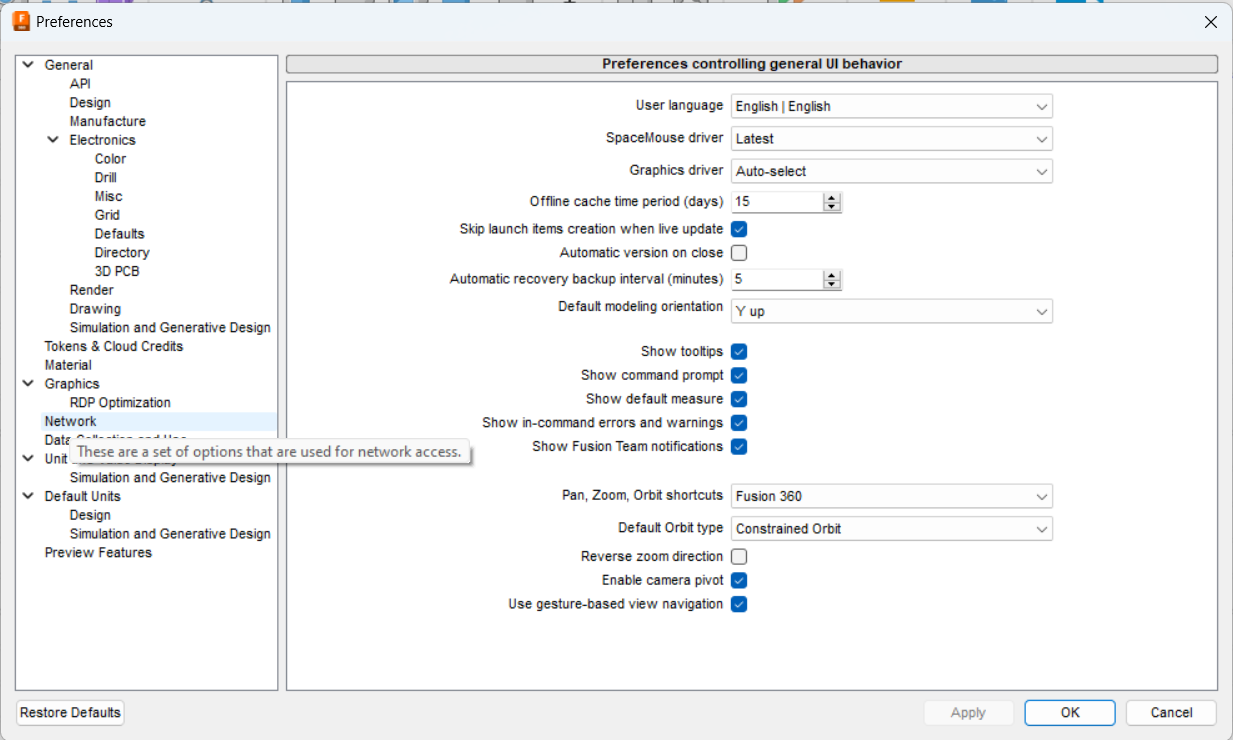
Task: Click the Fusion app icon in title bar
Action: (21, 21)
